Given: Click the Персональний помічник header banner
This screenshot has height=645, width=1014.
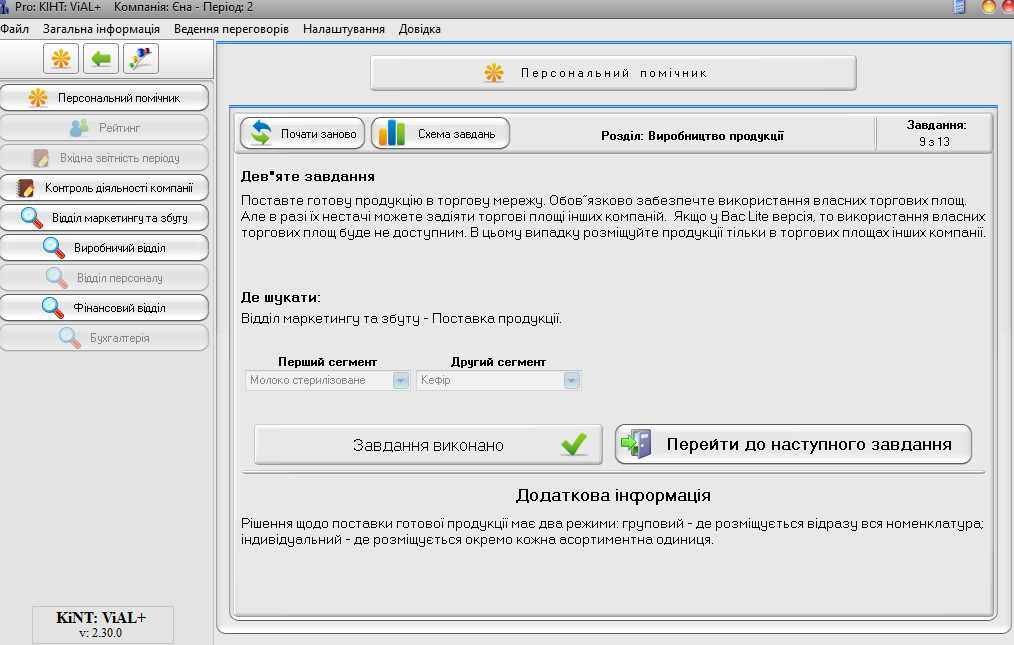Looking at the screenshot, I should (613, 73).
